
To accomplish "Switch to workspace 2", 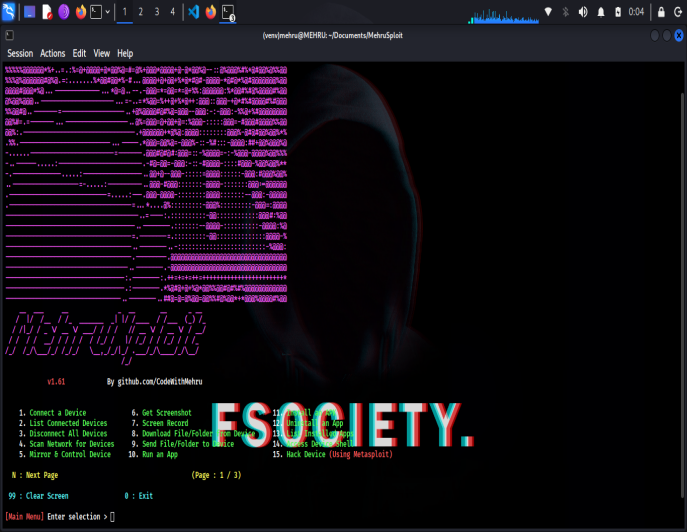I will 140,12.
